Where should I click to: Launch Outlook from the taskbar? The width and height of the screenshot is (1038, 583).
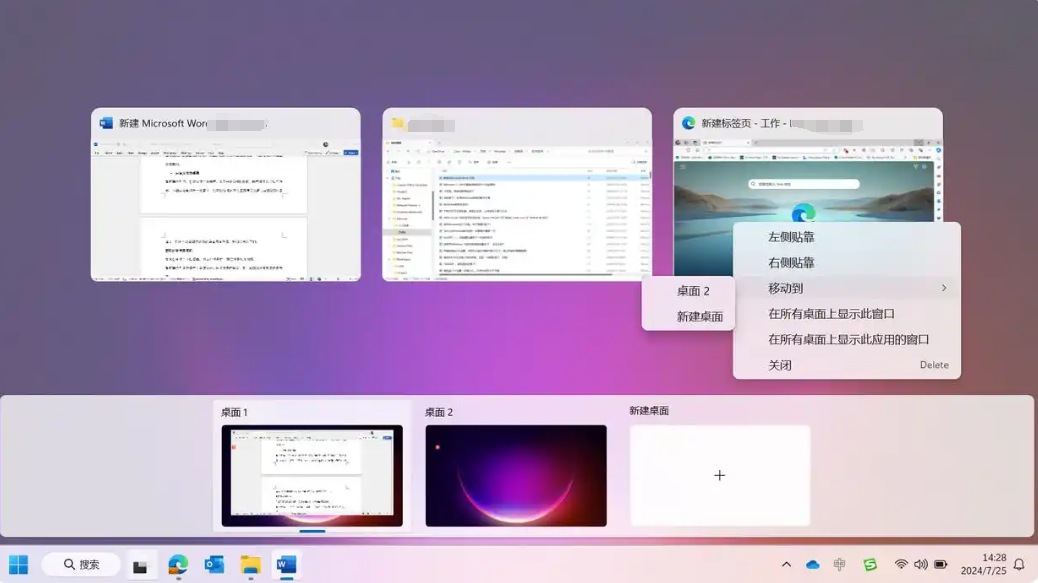pos(214,565)
